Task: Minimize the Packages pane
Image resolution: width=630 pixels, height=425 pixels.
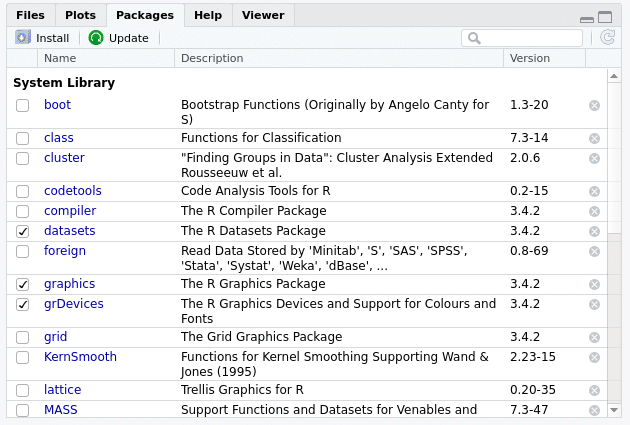Action: point(586,18)
